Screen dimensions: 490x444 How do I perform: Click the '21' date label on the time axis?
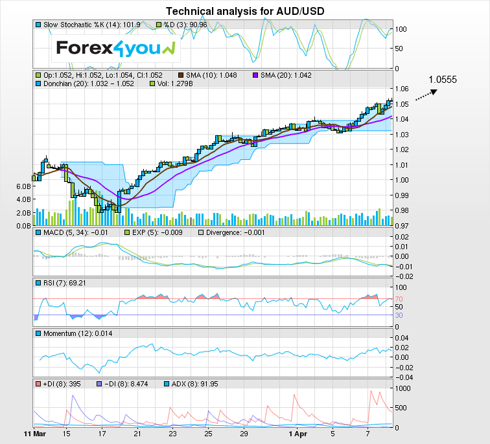click(137, 434)
